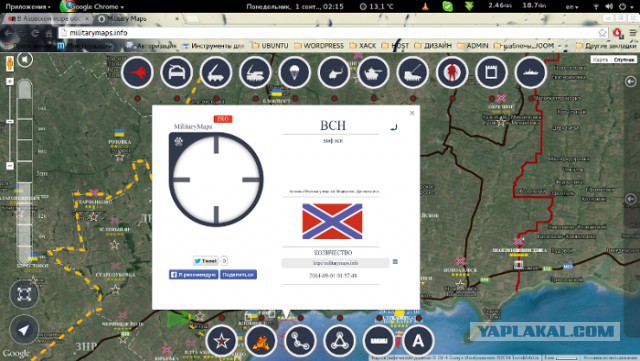The image size is (640, 361).
Task: Click the Novorossiya flag image in popup
Action: [x=332, y=221]
